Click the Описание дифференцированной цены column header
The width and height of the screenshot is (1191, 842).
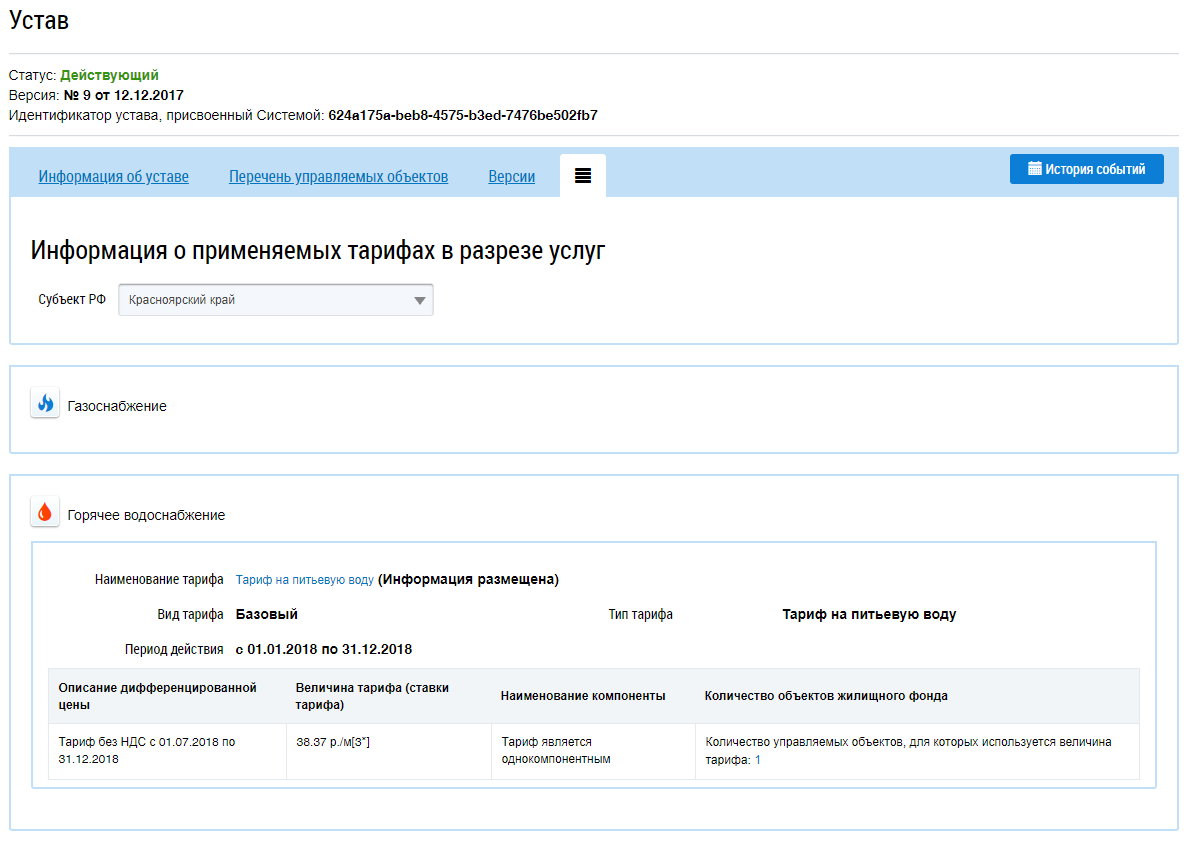click(157, 696)
